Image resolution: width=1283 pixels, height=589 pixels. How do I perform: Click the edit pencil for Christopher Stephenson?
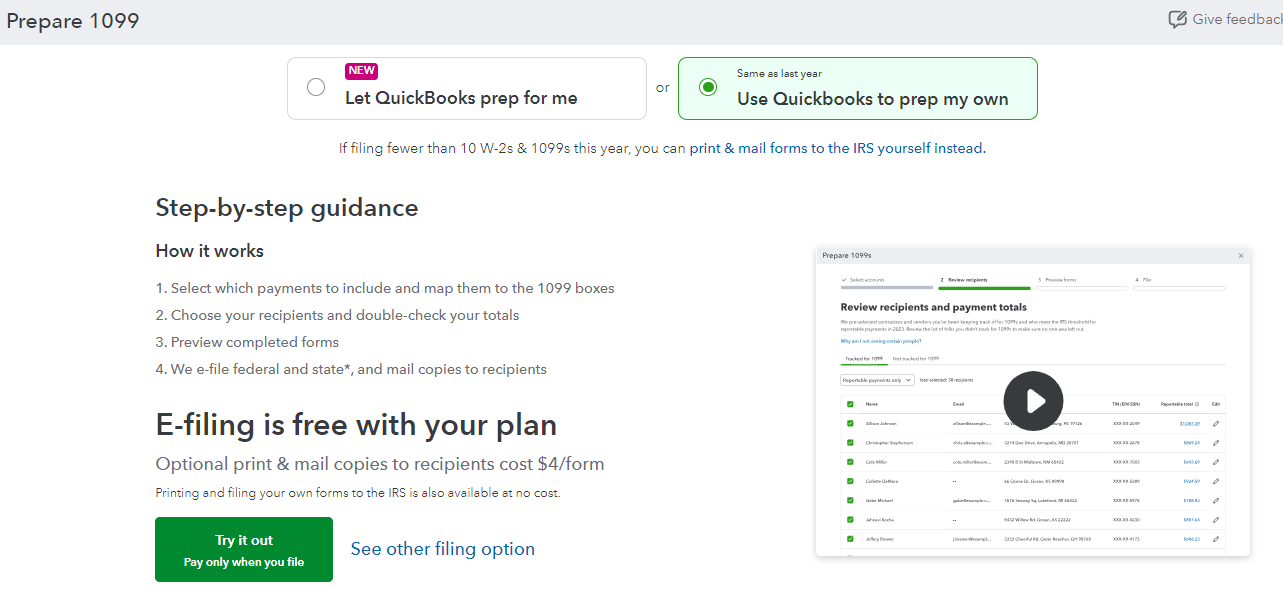1216,443
